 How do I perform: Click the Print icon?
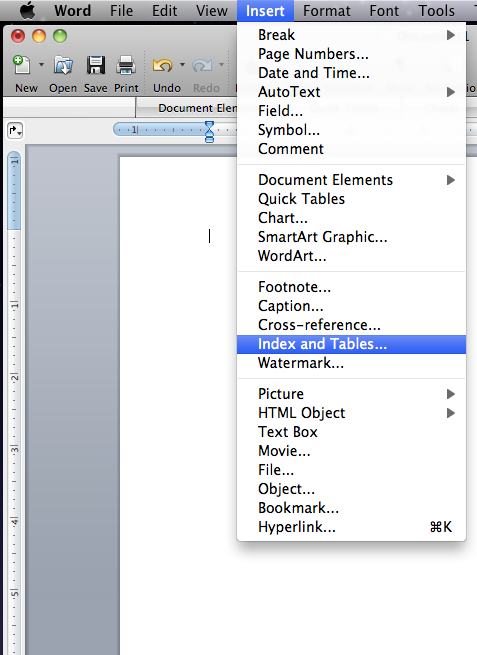click(x=126, y=65)
